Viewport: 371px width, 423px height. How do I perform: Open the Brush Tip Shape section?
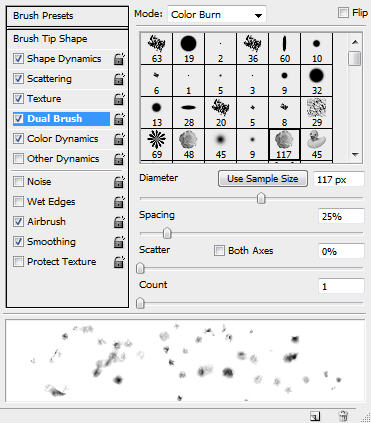point(50,39)
